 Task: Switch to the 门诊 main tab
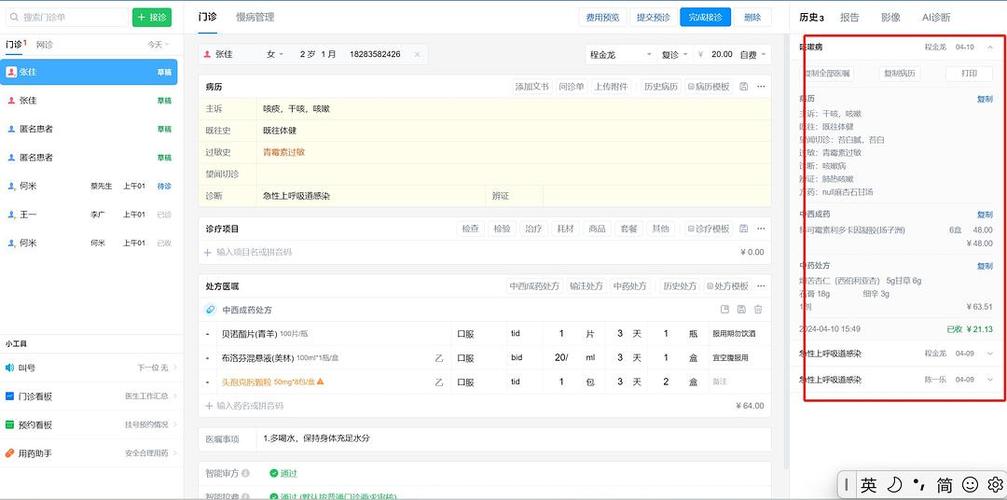pyautogui.click(x=207, y=17)
